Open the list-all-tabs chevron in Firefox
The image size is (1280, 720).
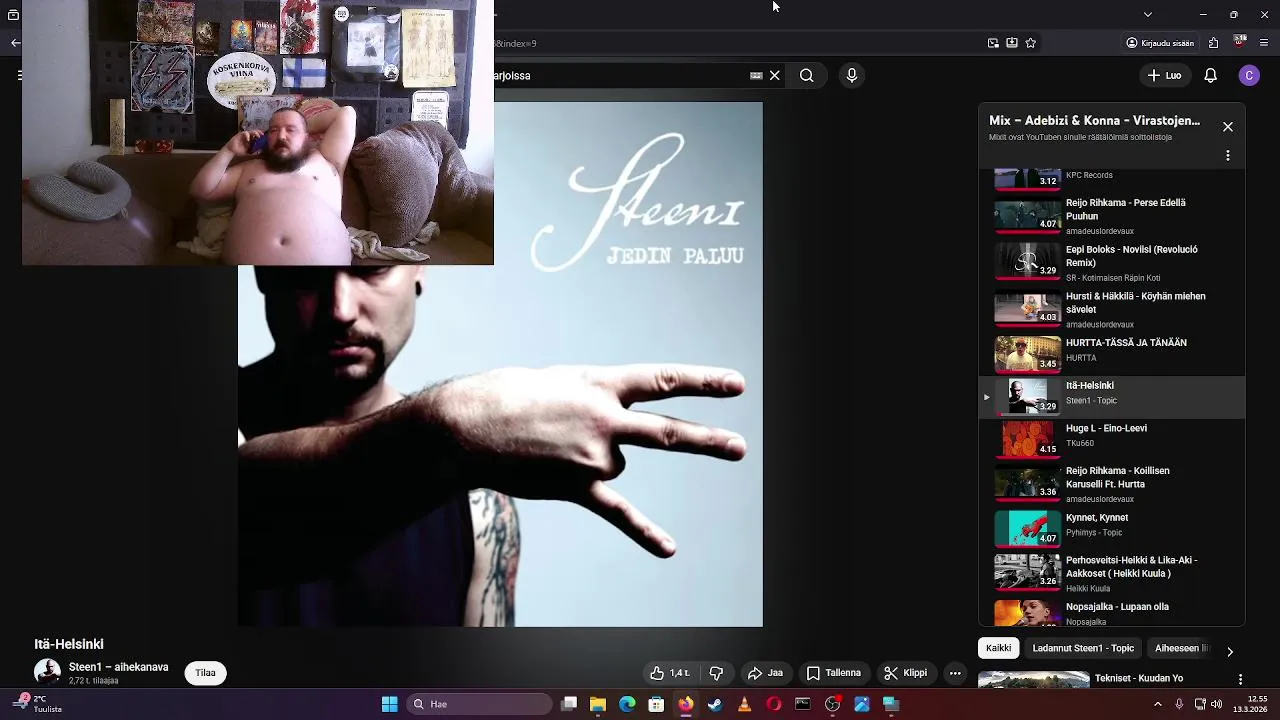[1148, 14]
